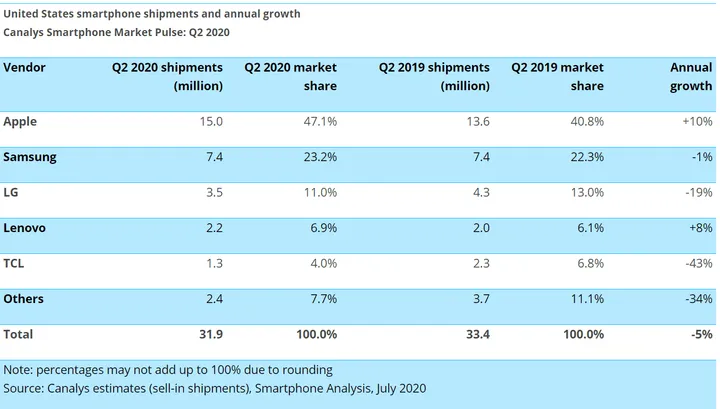This screenshot has width=720, height=409.
Task: Click the table title about smartphone shipments
Action: click(x=152, y=14)
